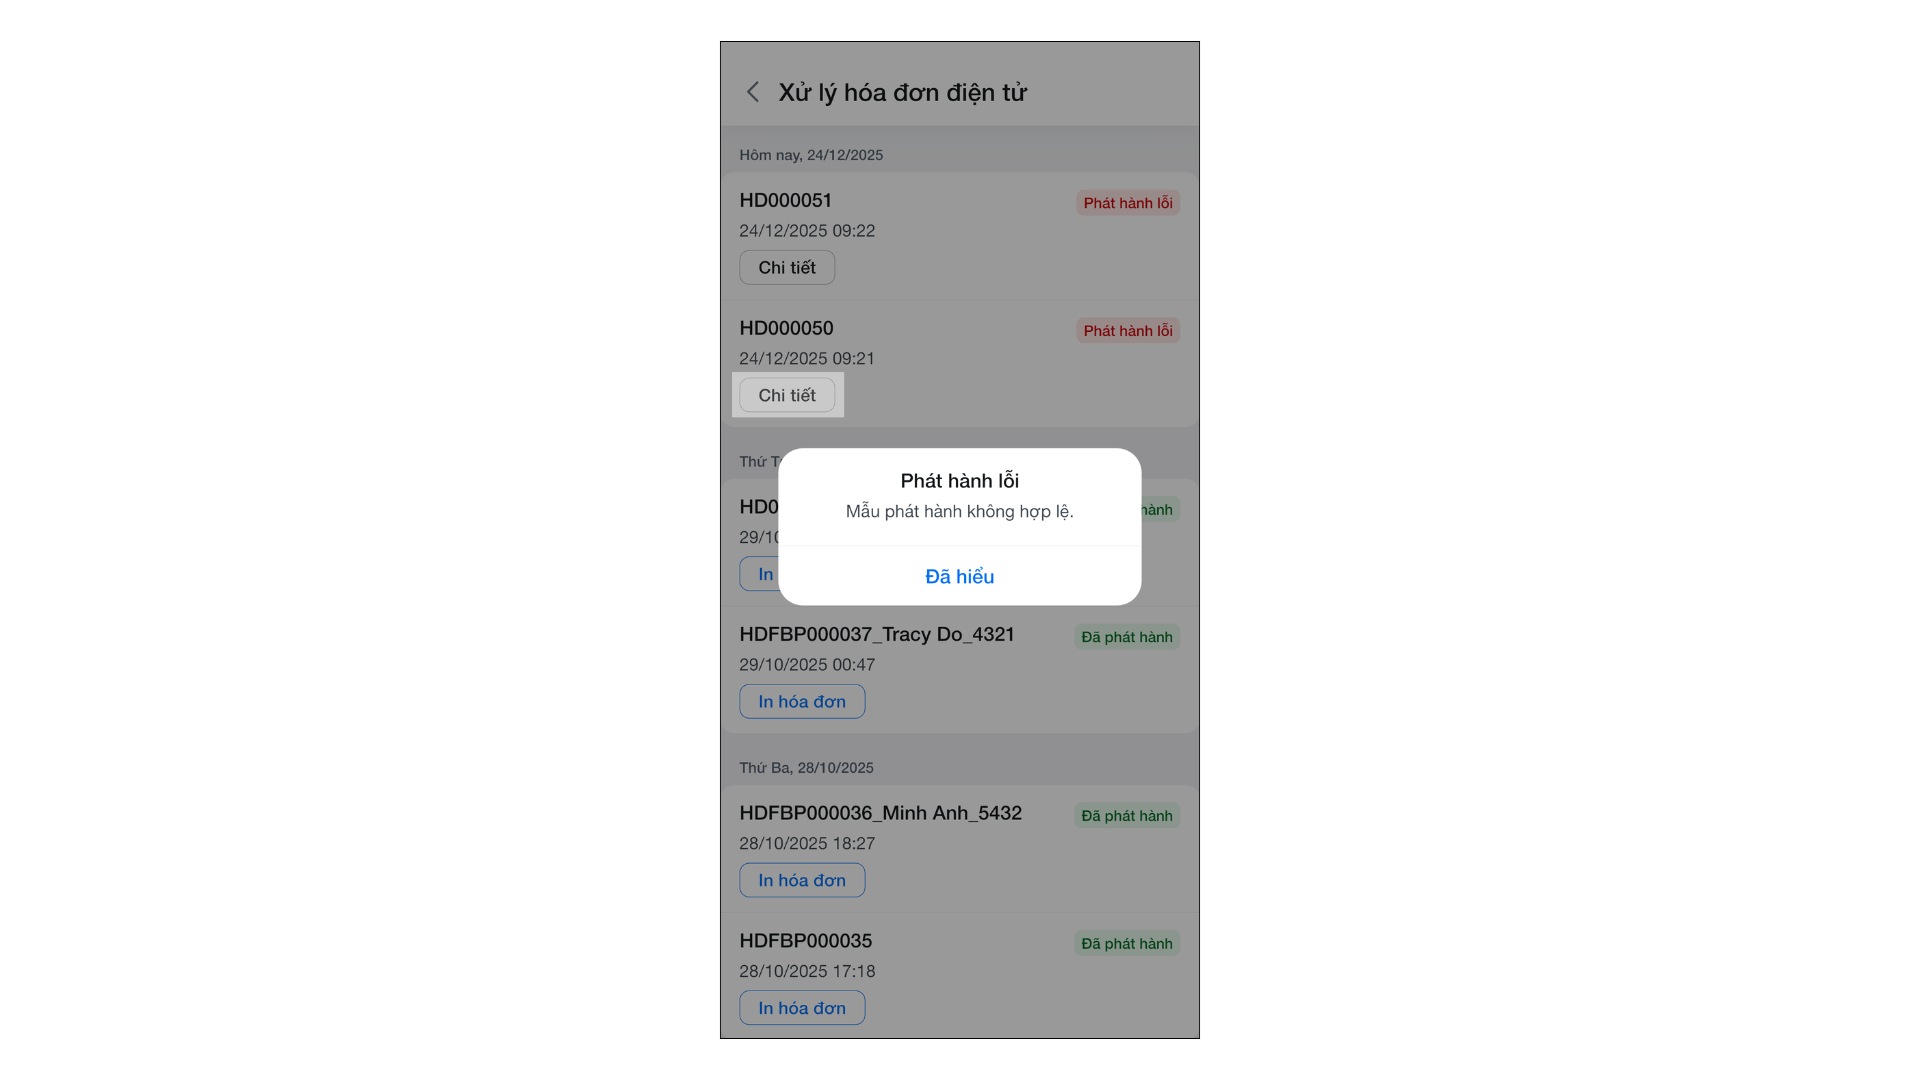Tap the back arrow icon
1920x1080 pixels.
(753, 92)
